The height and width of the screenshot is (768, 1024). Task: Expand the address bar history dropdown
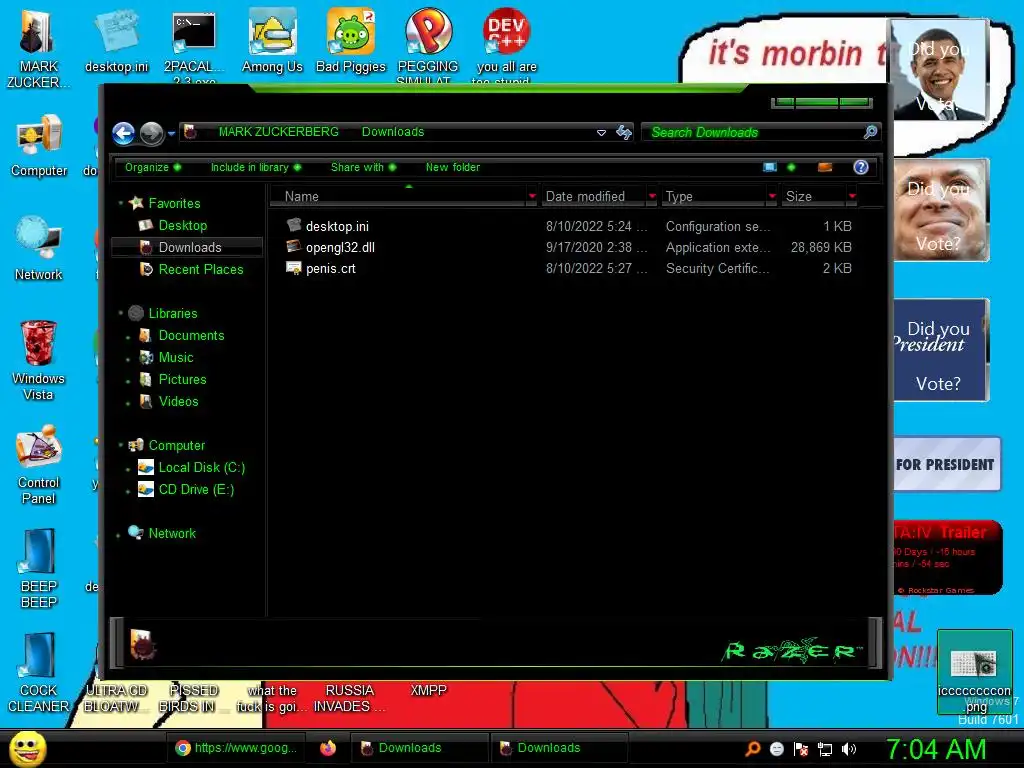(x=601, y=133)
